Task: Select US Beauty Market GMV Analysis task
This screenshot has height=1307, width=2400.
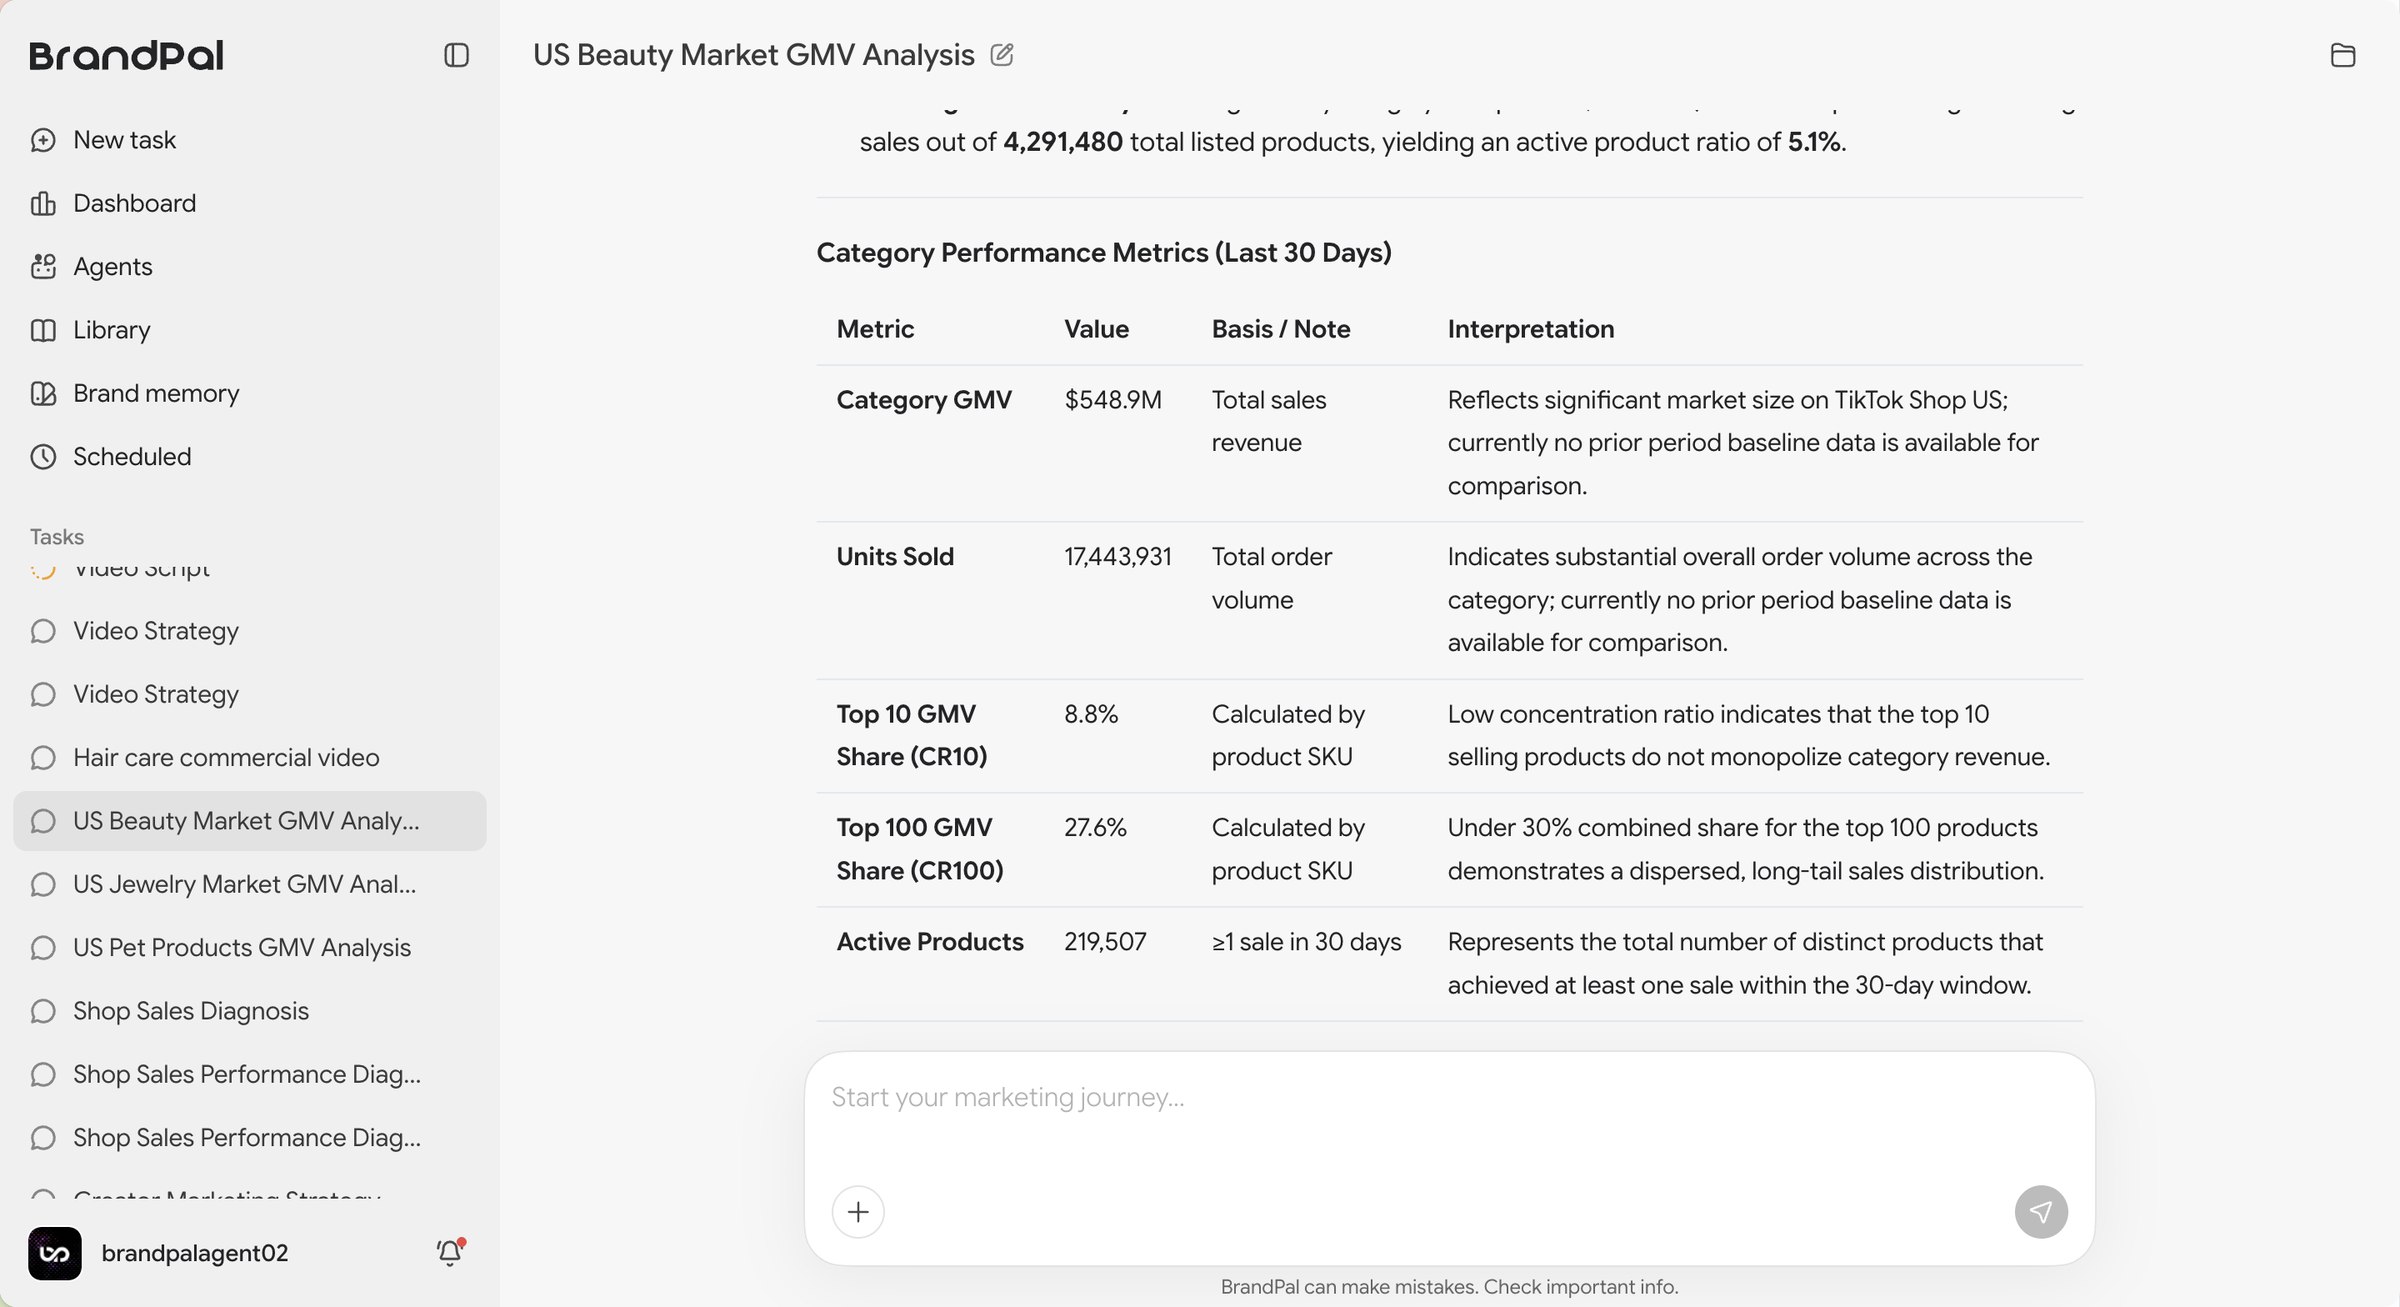Action: point(250,821)
